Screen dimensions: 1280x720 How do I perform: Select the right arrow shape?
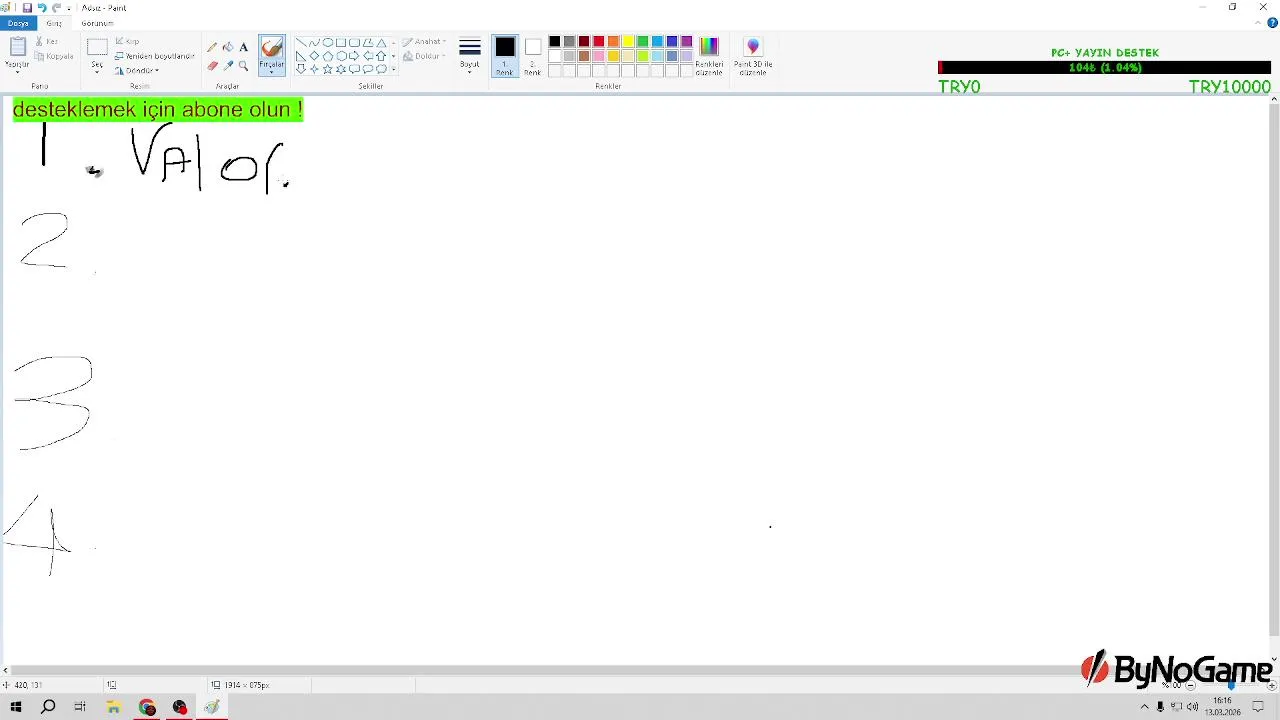coord(354,56)
